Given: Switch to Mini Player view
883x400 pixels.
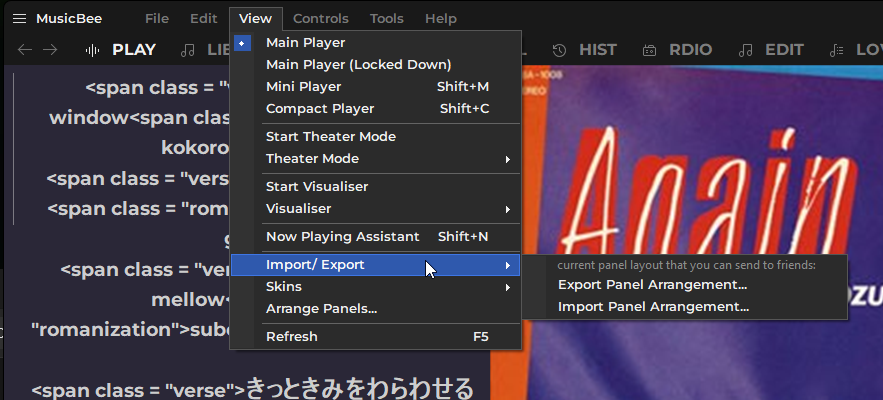Looking at the screenshot, I should click(x=376, y=87).
